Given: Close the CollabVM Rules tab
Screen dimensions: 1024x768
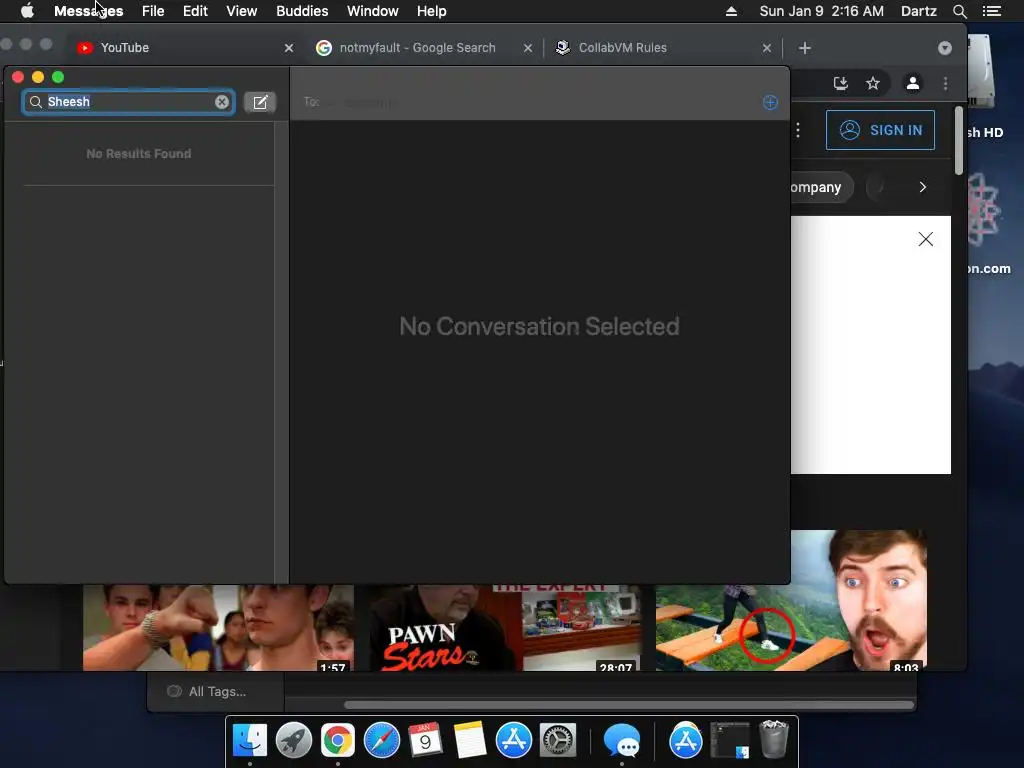Looking at the screenshot, I should (x=767, y=48).
